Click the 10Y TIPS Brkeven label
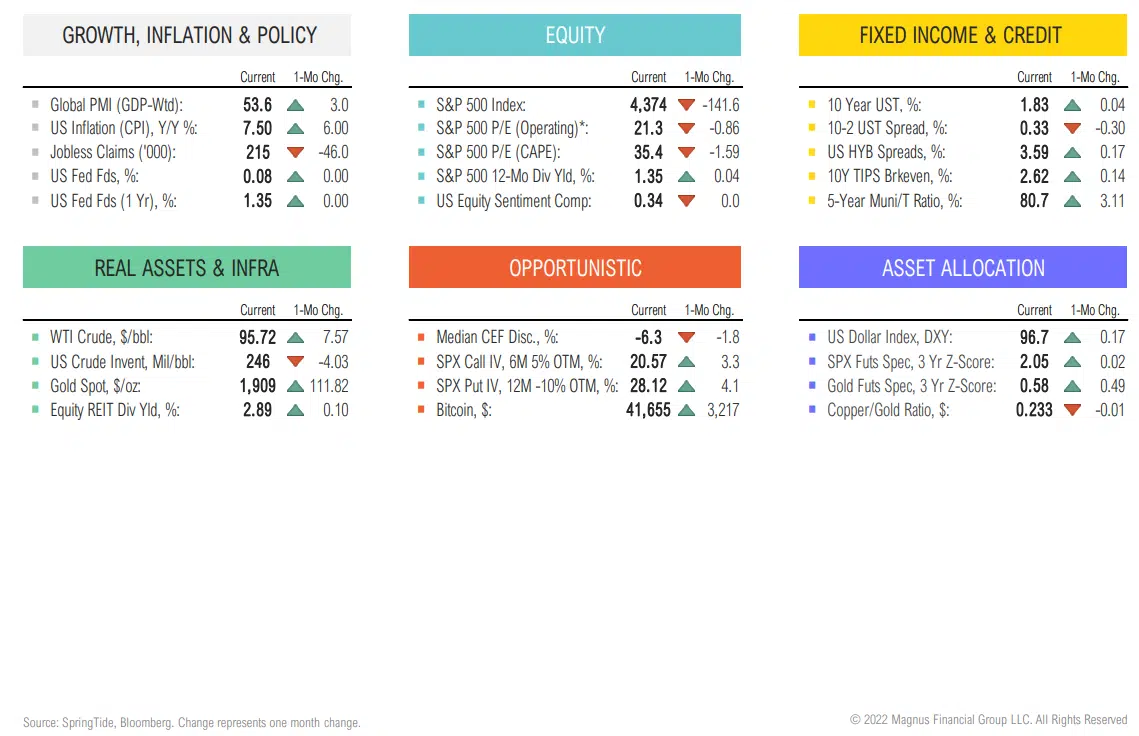This screenshot has height=736, width=1139. tap(889, 176)
